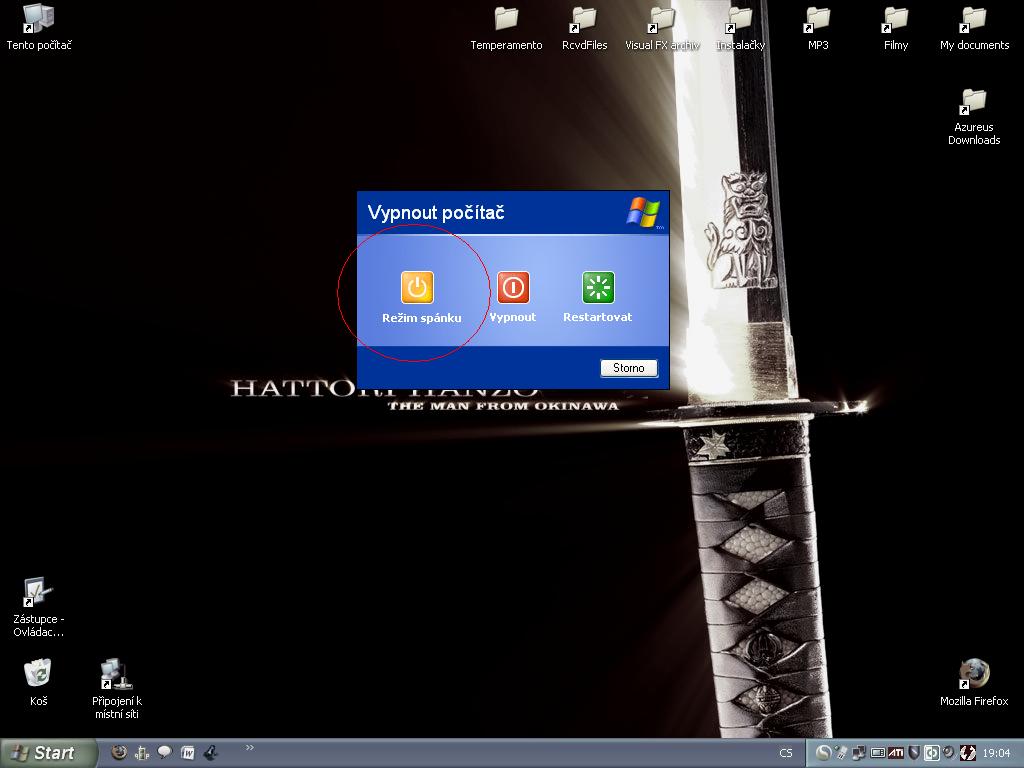This screenshot has width=1024, height=768.
Task: Click the speaker volume tray icon
Action: click(x=949, y=752)
